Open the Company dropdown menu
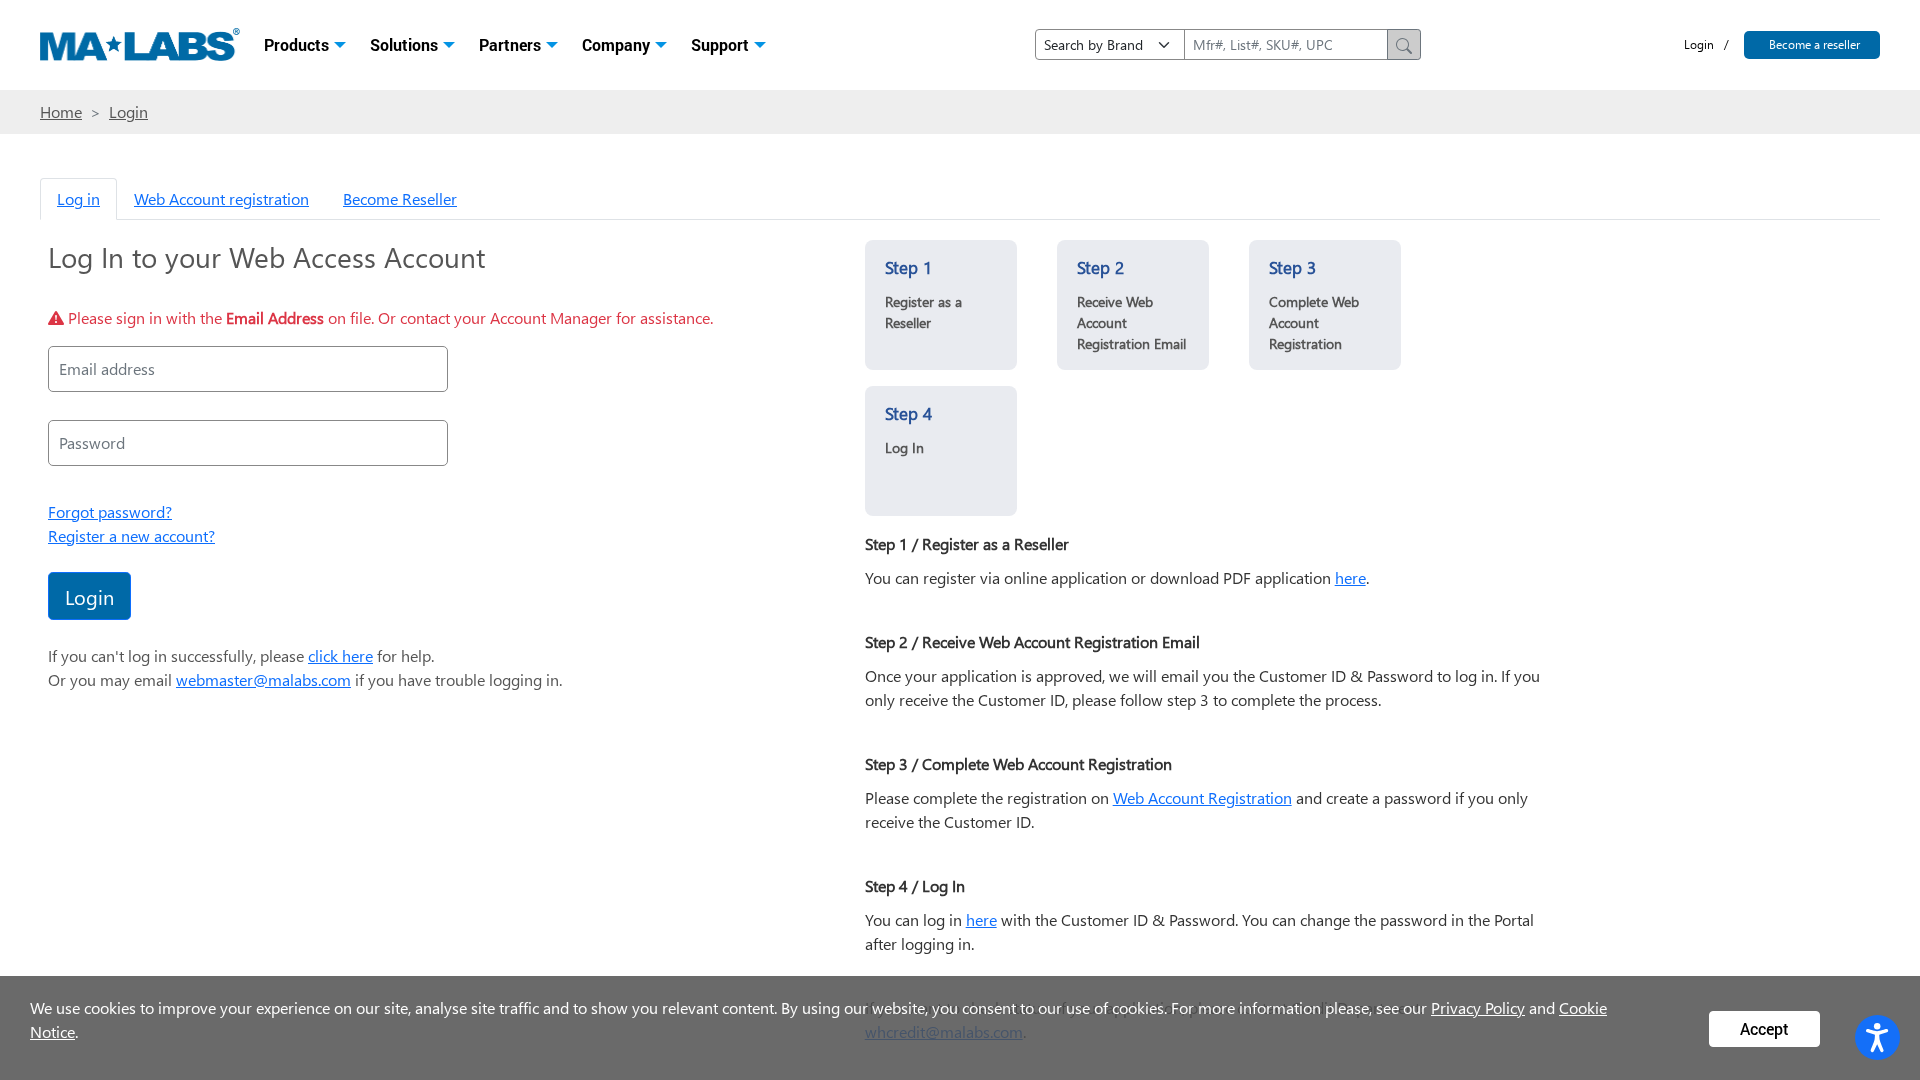 pyautogui.click(x=623, y=45)
